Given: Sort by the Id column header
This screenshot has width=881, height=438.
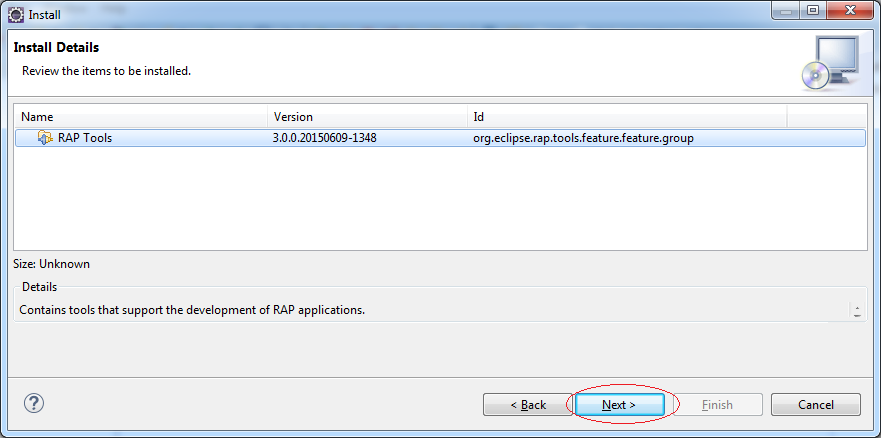Looking at the screenshot, I should click(626, 117).
